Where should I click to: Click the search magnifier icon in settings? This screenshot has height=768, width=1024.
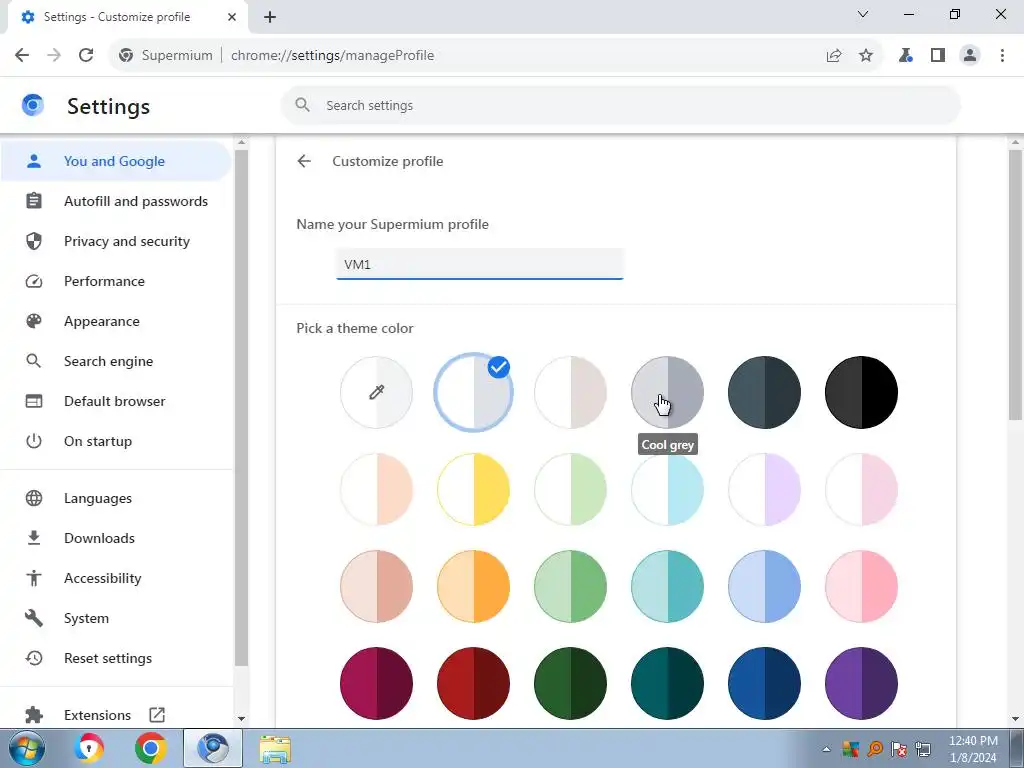pos(302,105)
